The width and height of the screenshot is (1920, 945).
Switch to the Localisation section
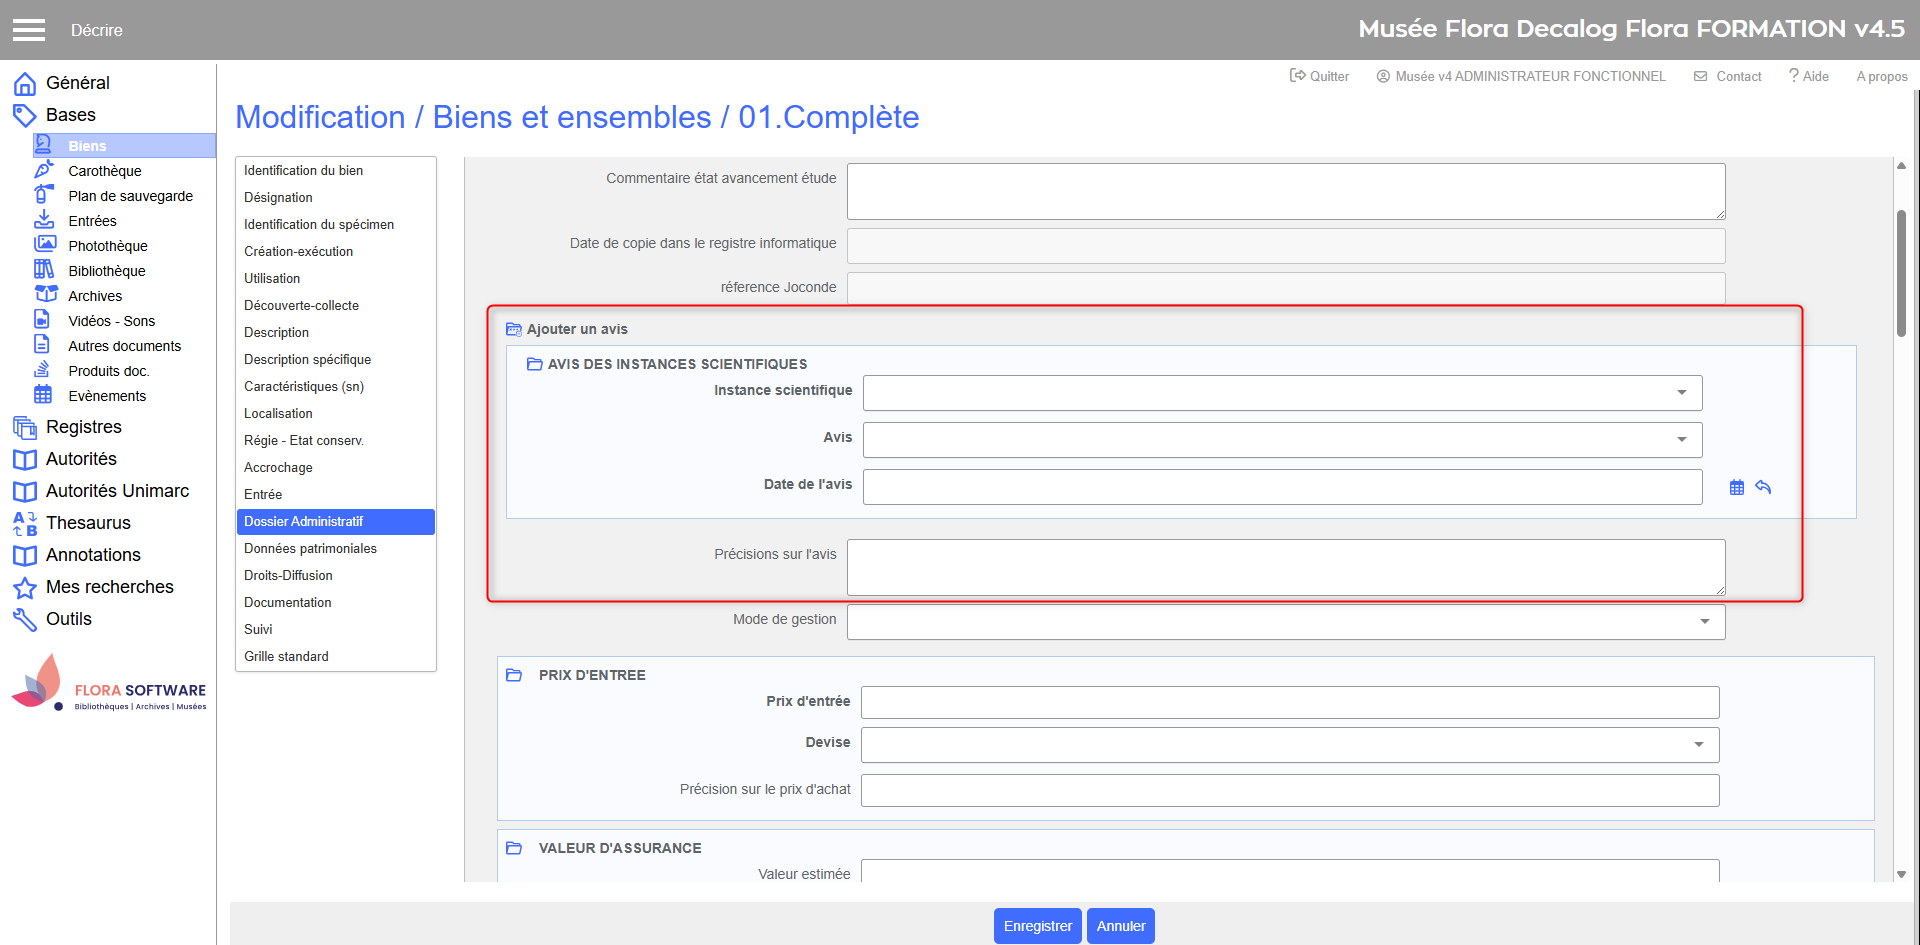click(278, 413)
